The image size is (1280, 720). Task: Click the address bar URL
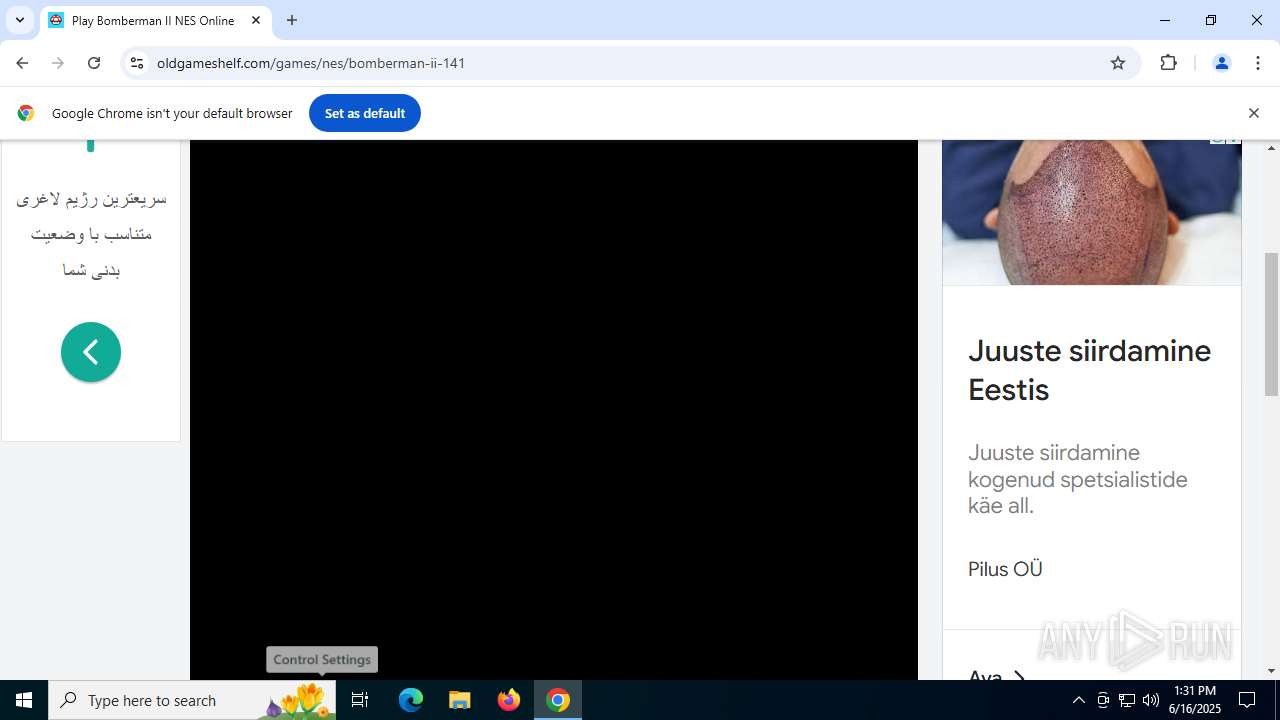click(x=311, y=63)
